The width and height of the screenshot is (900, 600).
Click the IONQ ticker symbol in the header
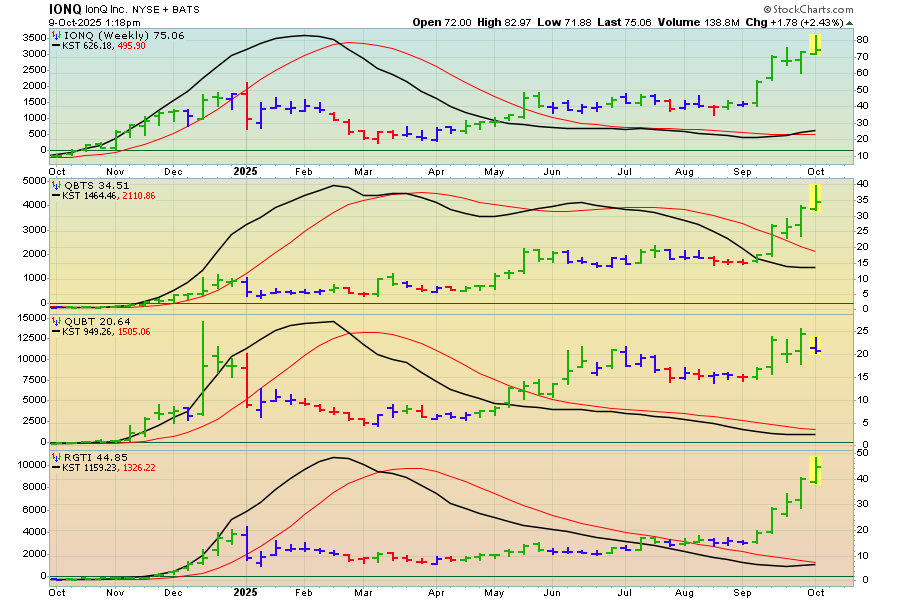[66, 7]
